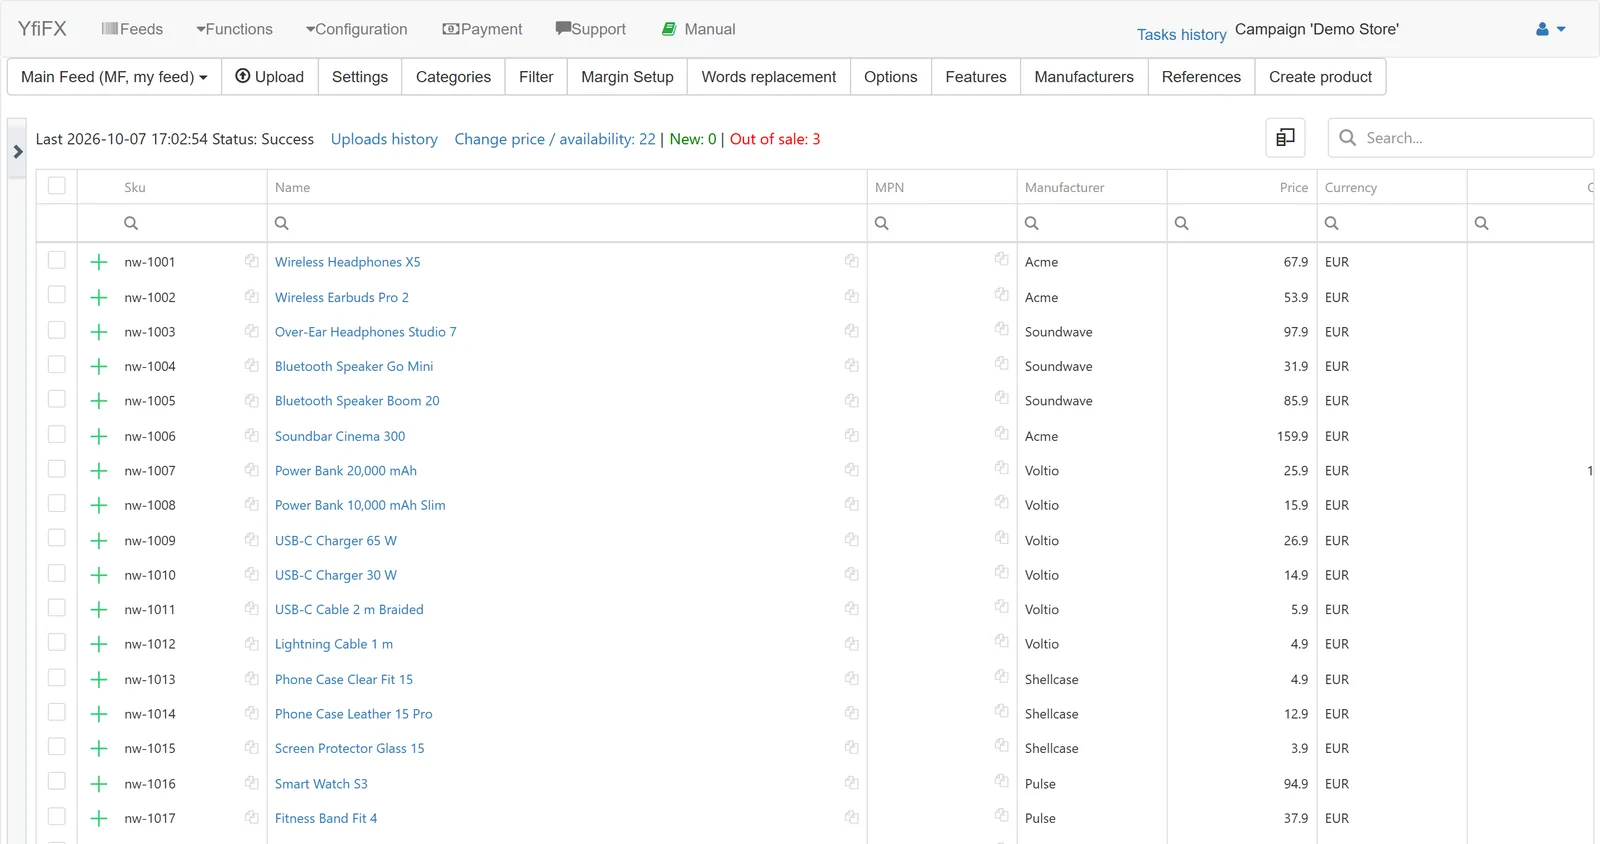Screen dimensions: 1600x844
Task: Click the Name column filter field
Action: tap(567, 223)
